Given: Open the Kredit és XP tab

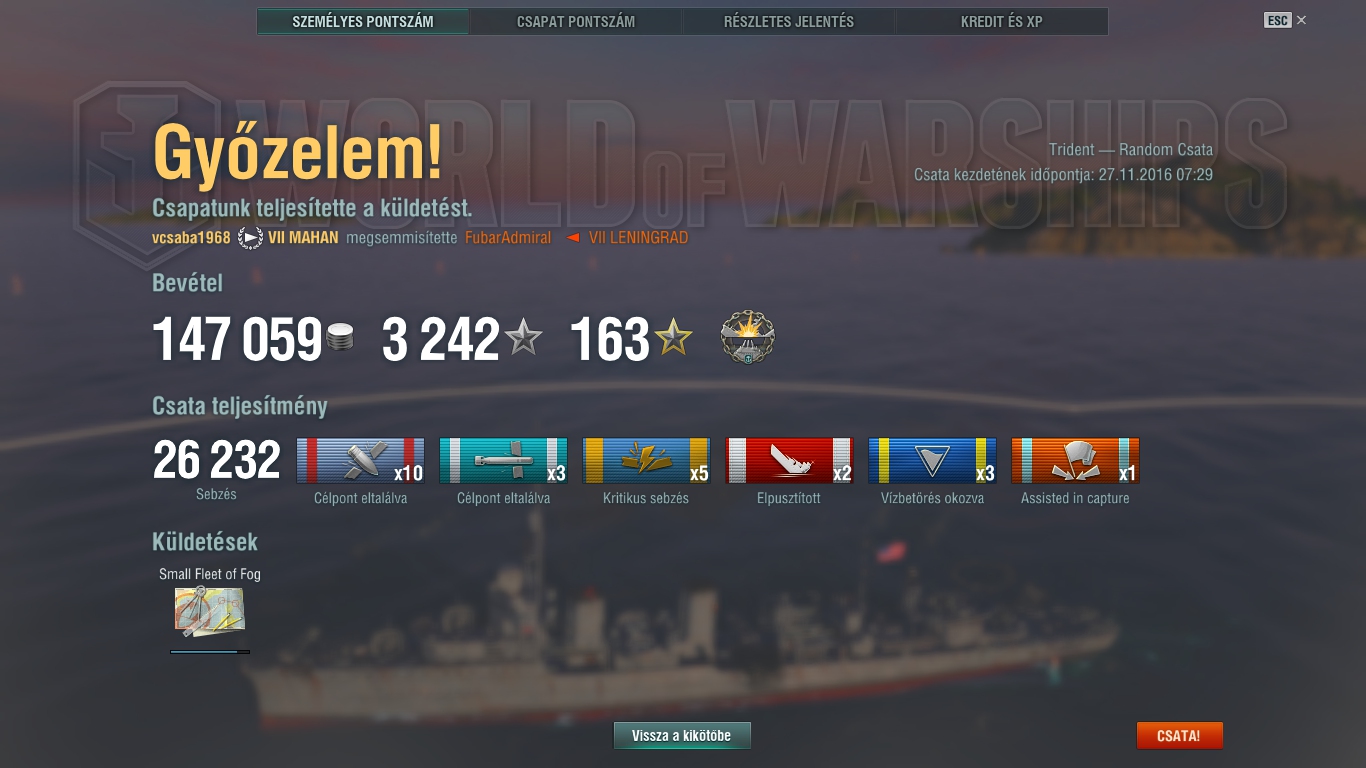Looking at the screenshot, I should 1002,21.
